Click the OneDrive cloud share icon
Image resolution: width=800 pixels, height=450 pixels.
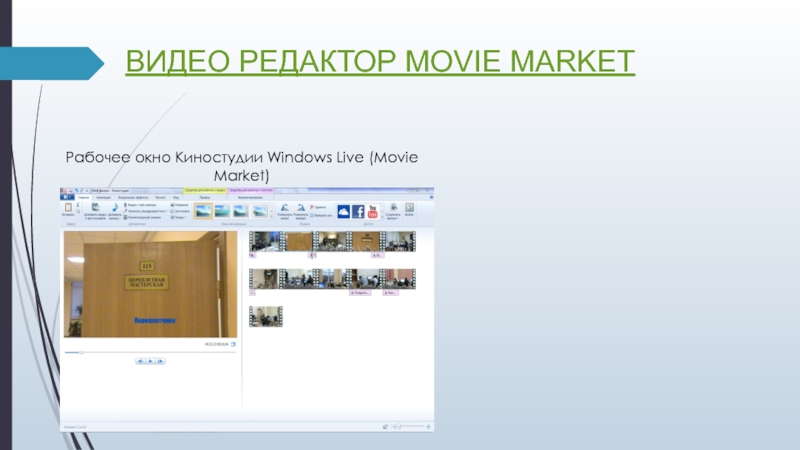343,211
